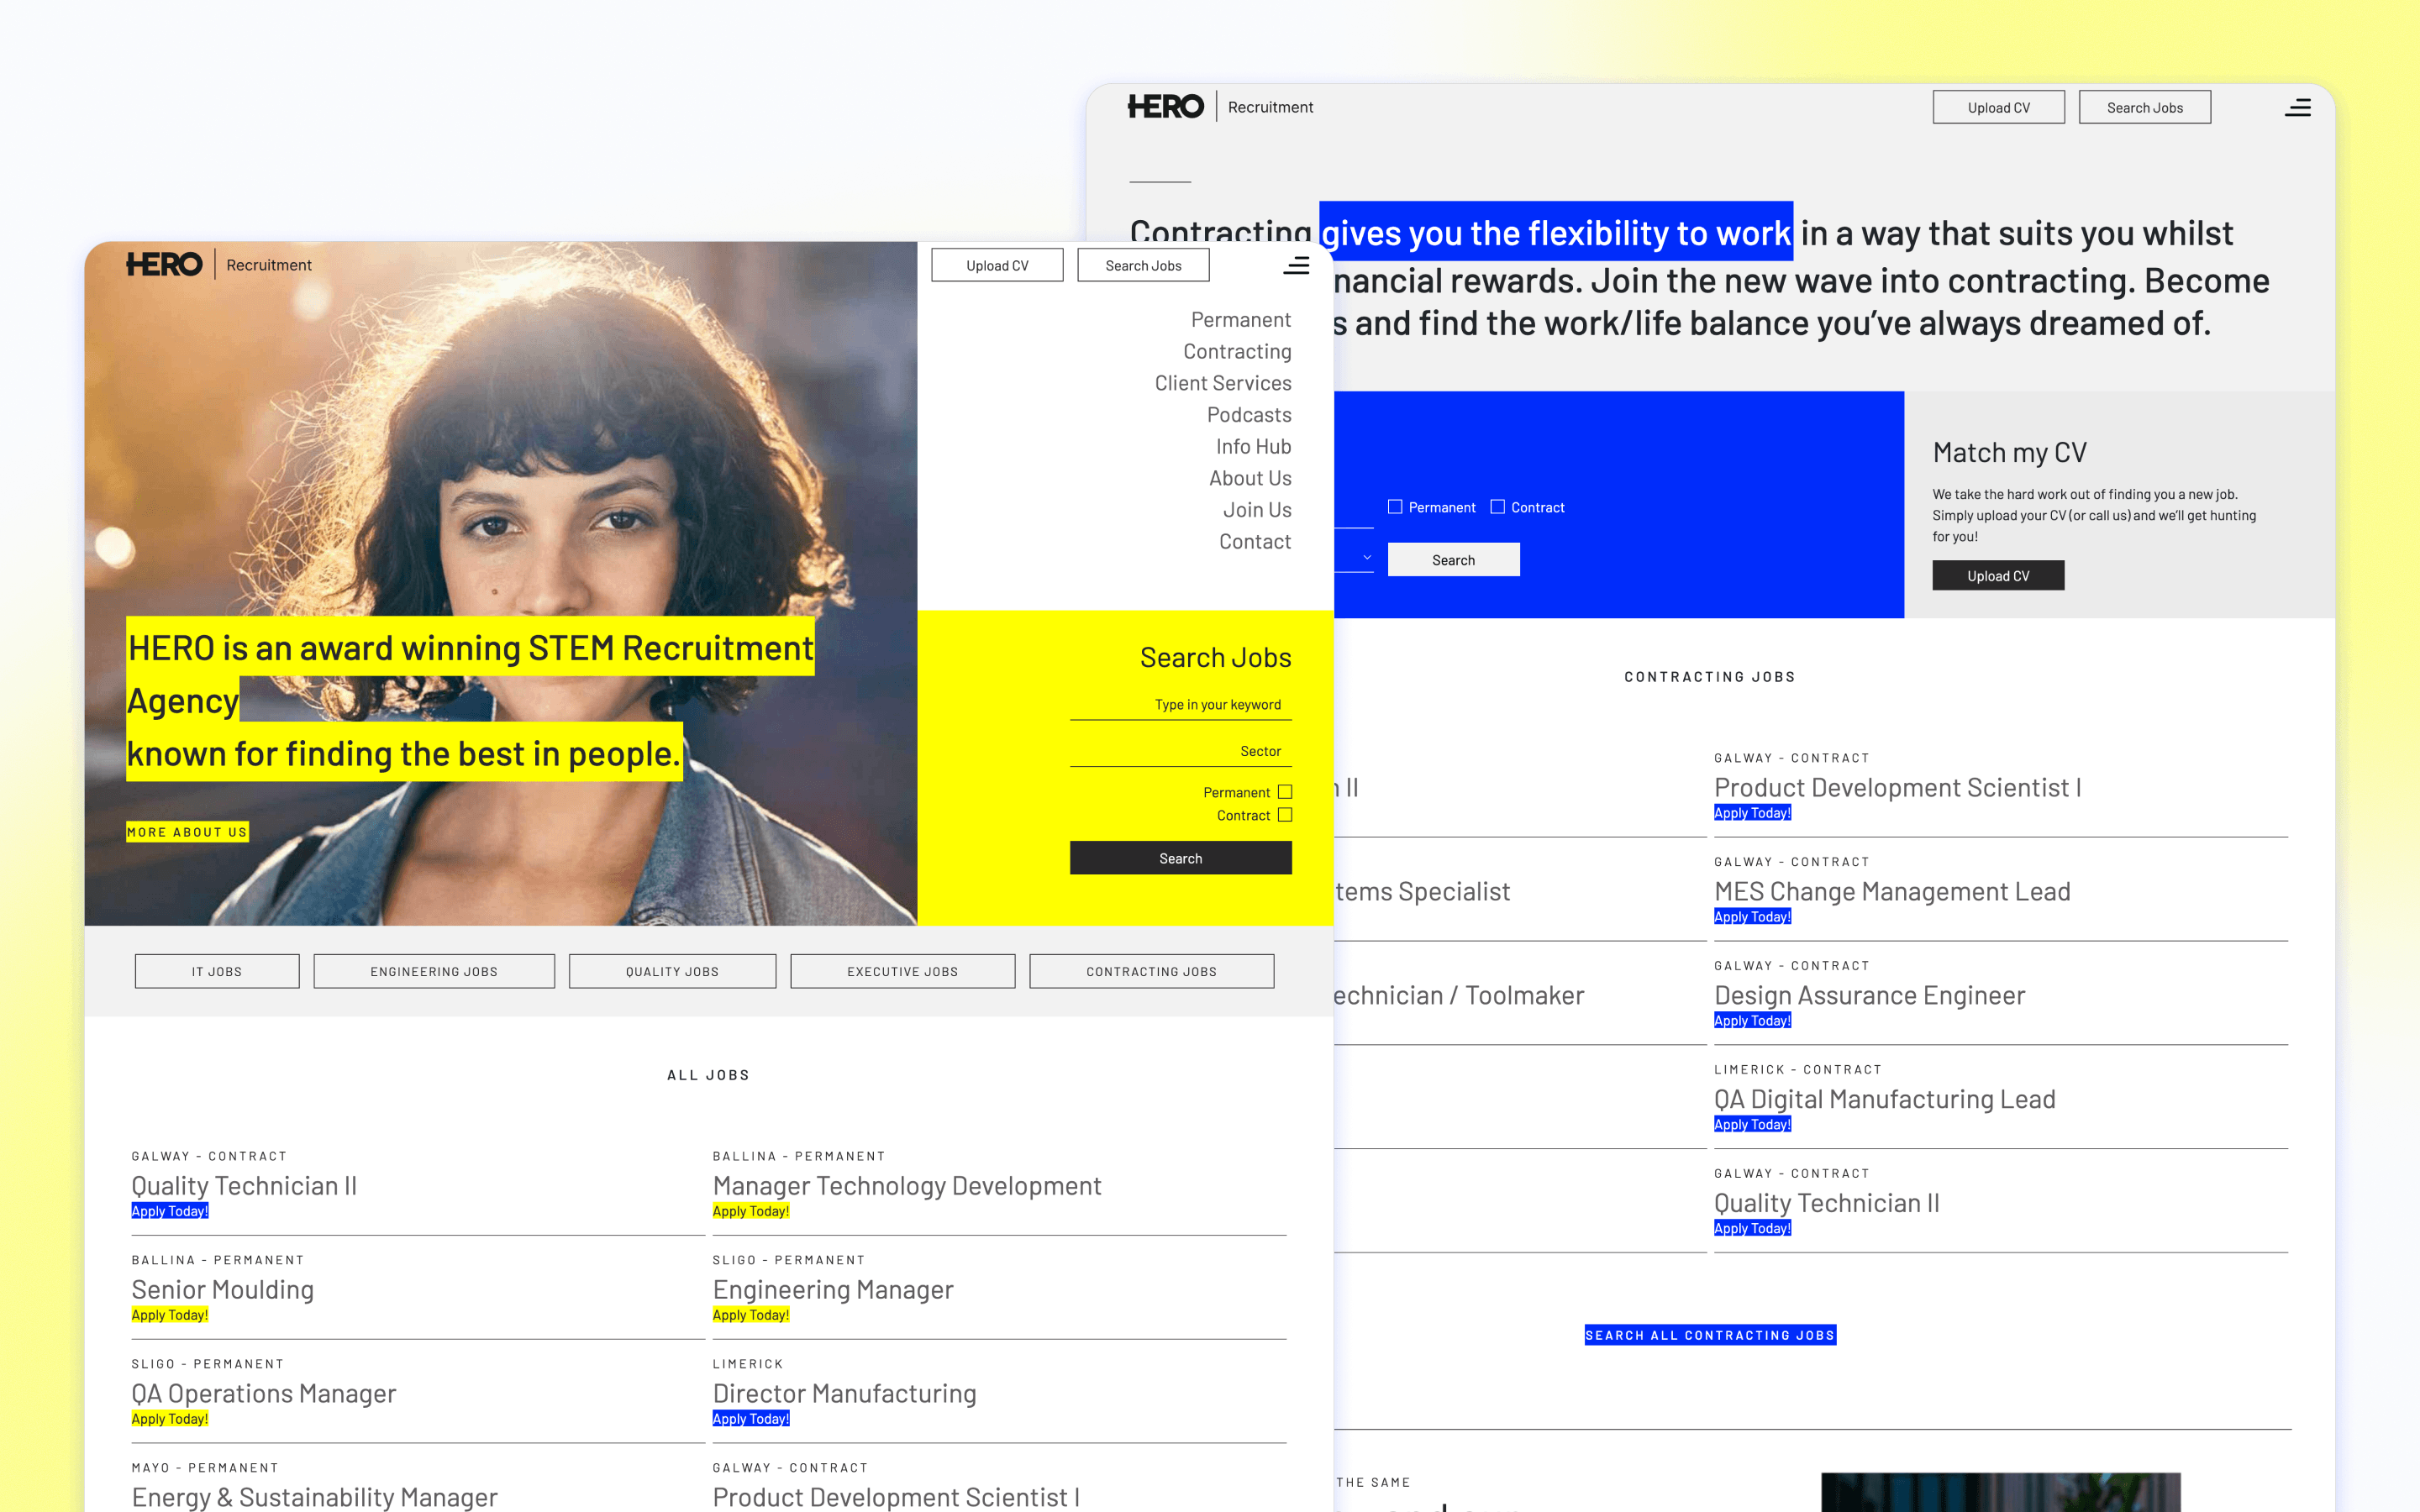Tick Contract checkbox in blue search panel
Screen dimensions: 2420x1512
click(1497, 507)
